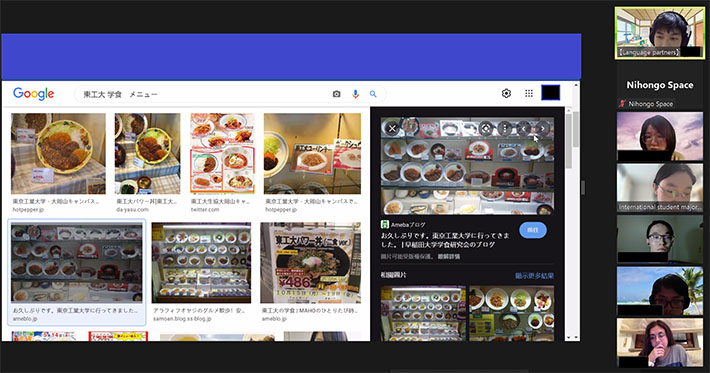Open the Google account avatar

click(551, 93)
